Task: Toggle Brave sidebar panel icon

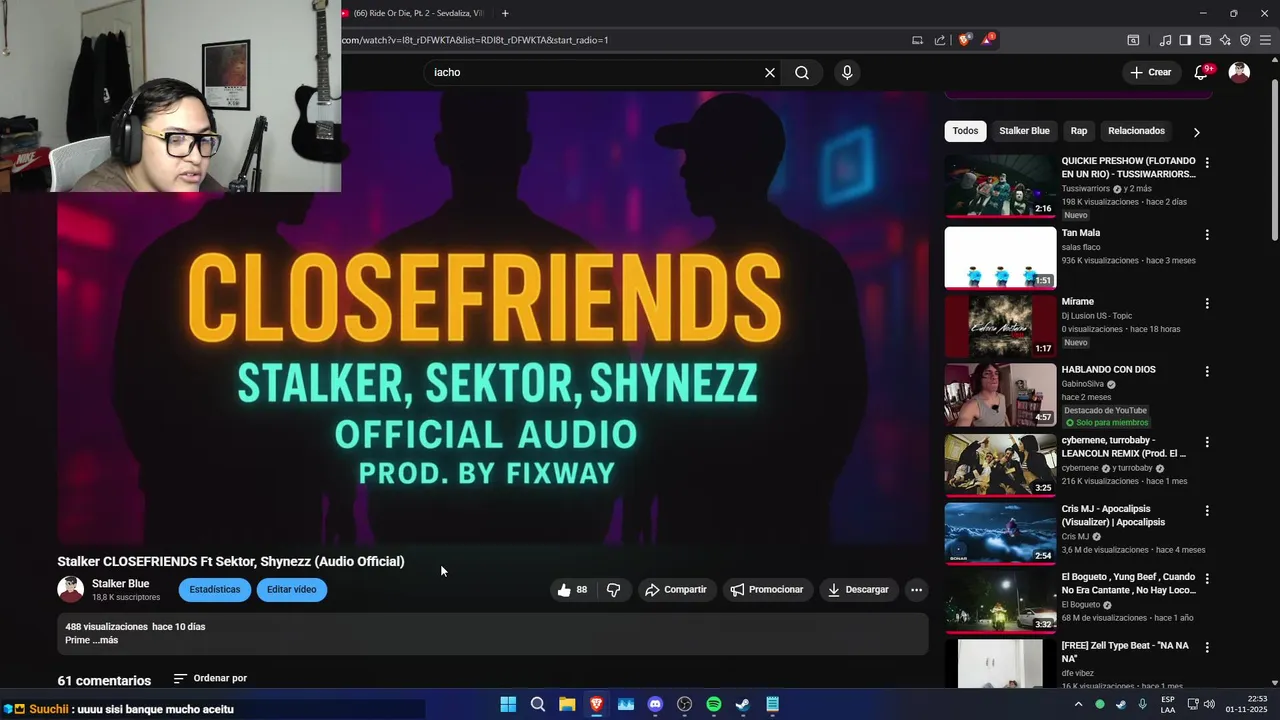Action: [x=1185, y=40]
